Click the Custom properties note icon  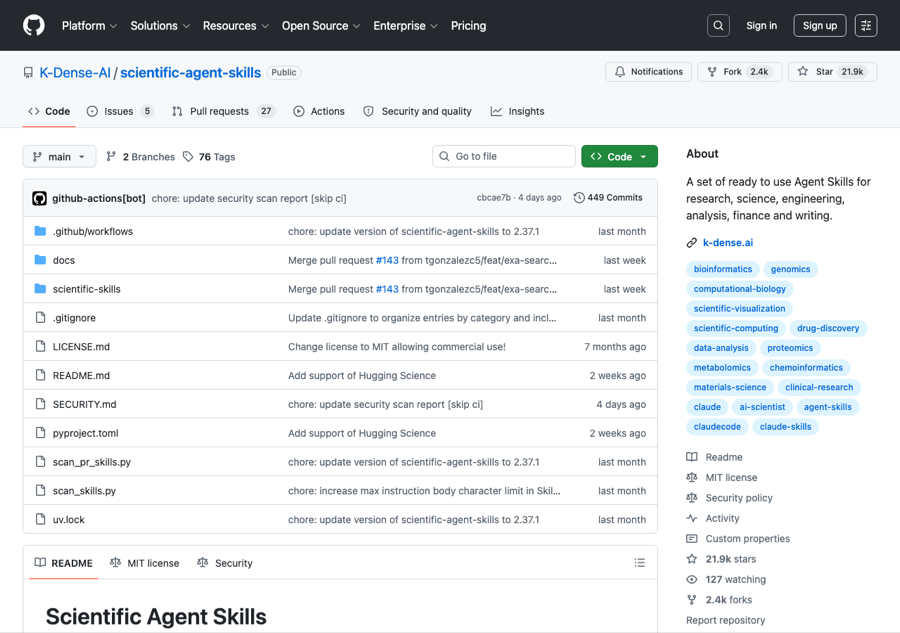pos(692,538)
